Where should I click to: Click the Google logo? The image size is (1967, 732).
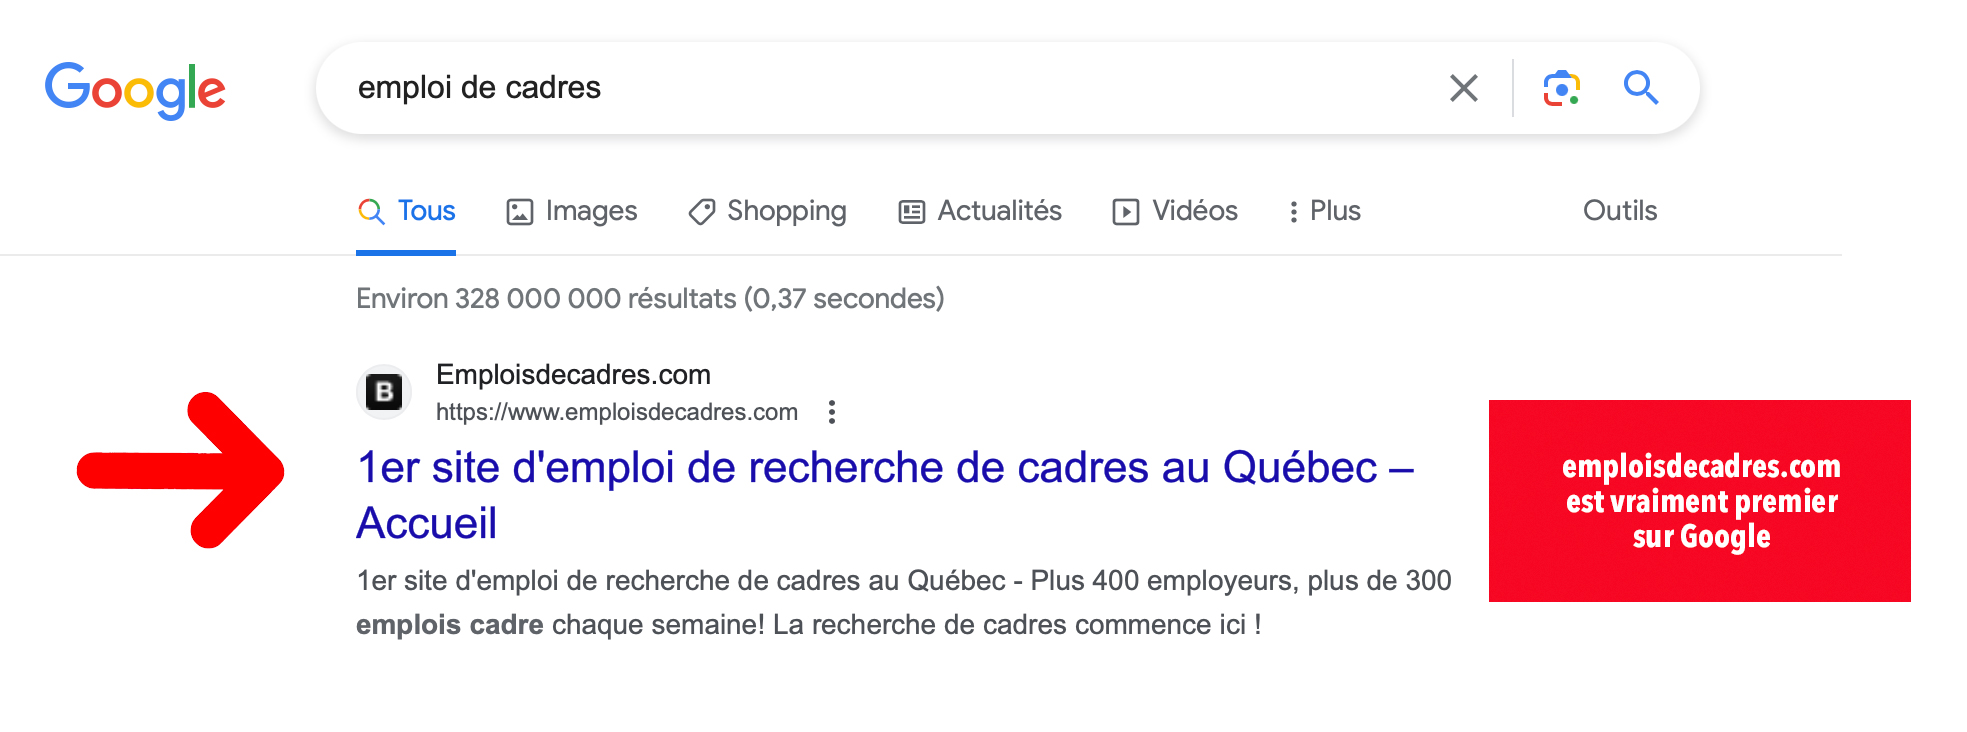pyautogui.click(x=135, y=90)
